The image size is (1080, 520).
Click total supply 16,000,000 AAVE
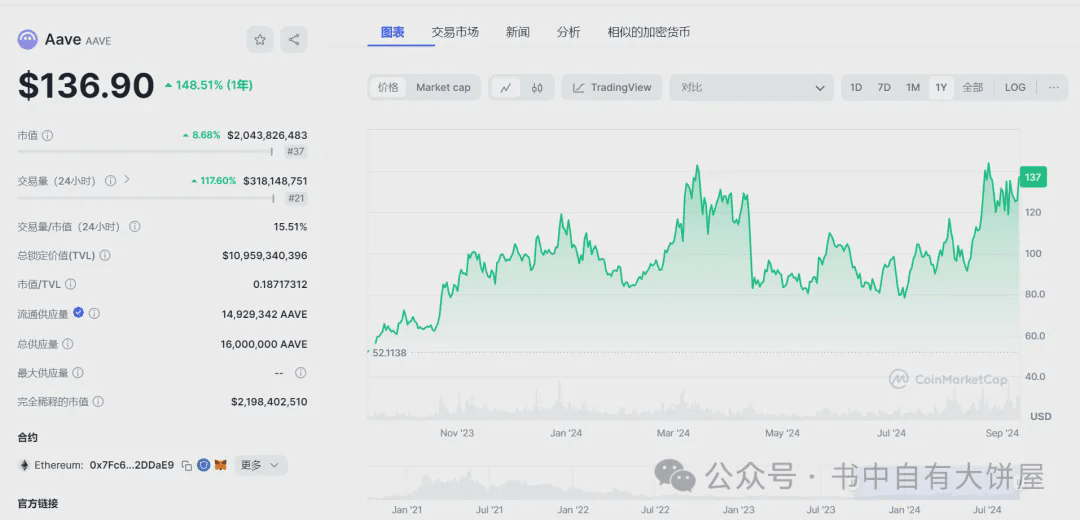[x=264, y=344]
